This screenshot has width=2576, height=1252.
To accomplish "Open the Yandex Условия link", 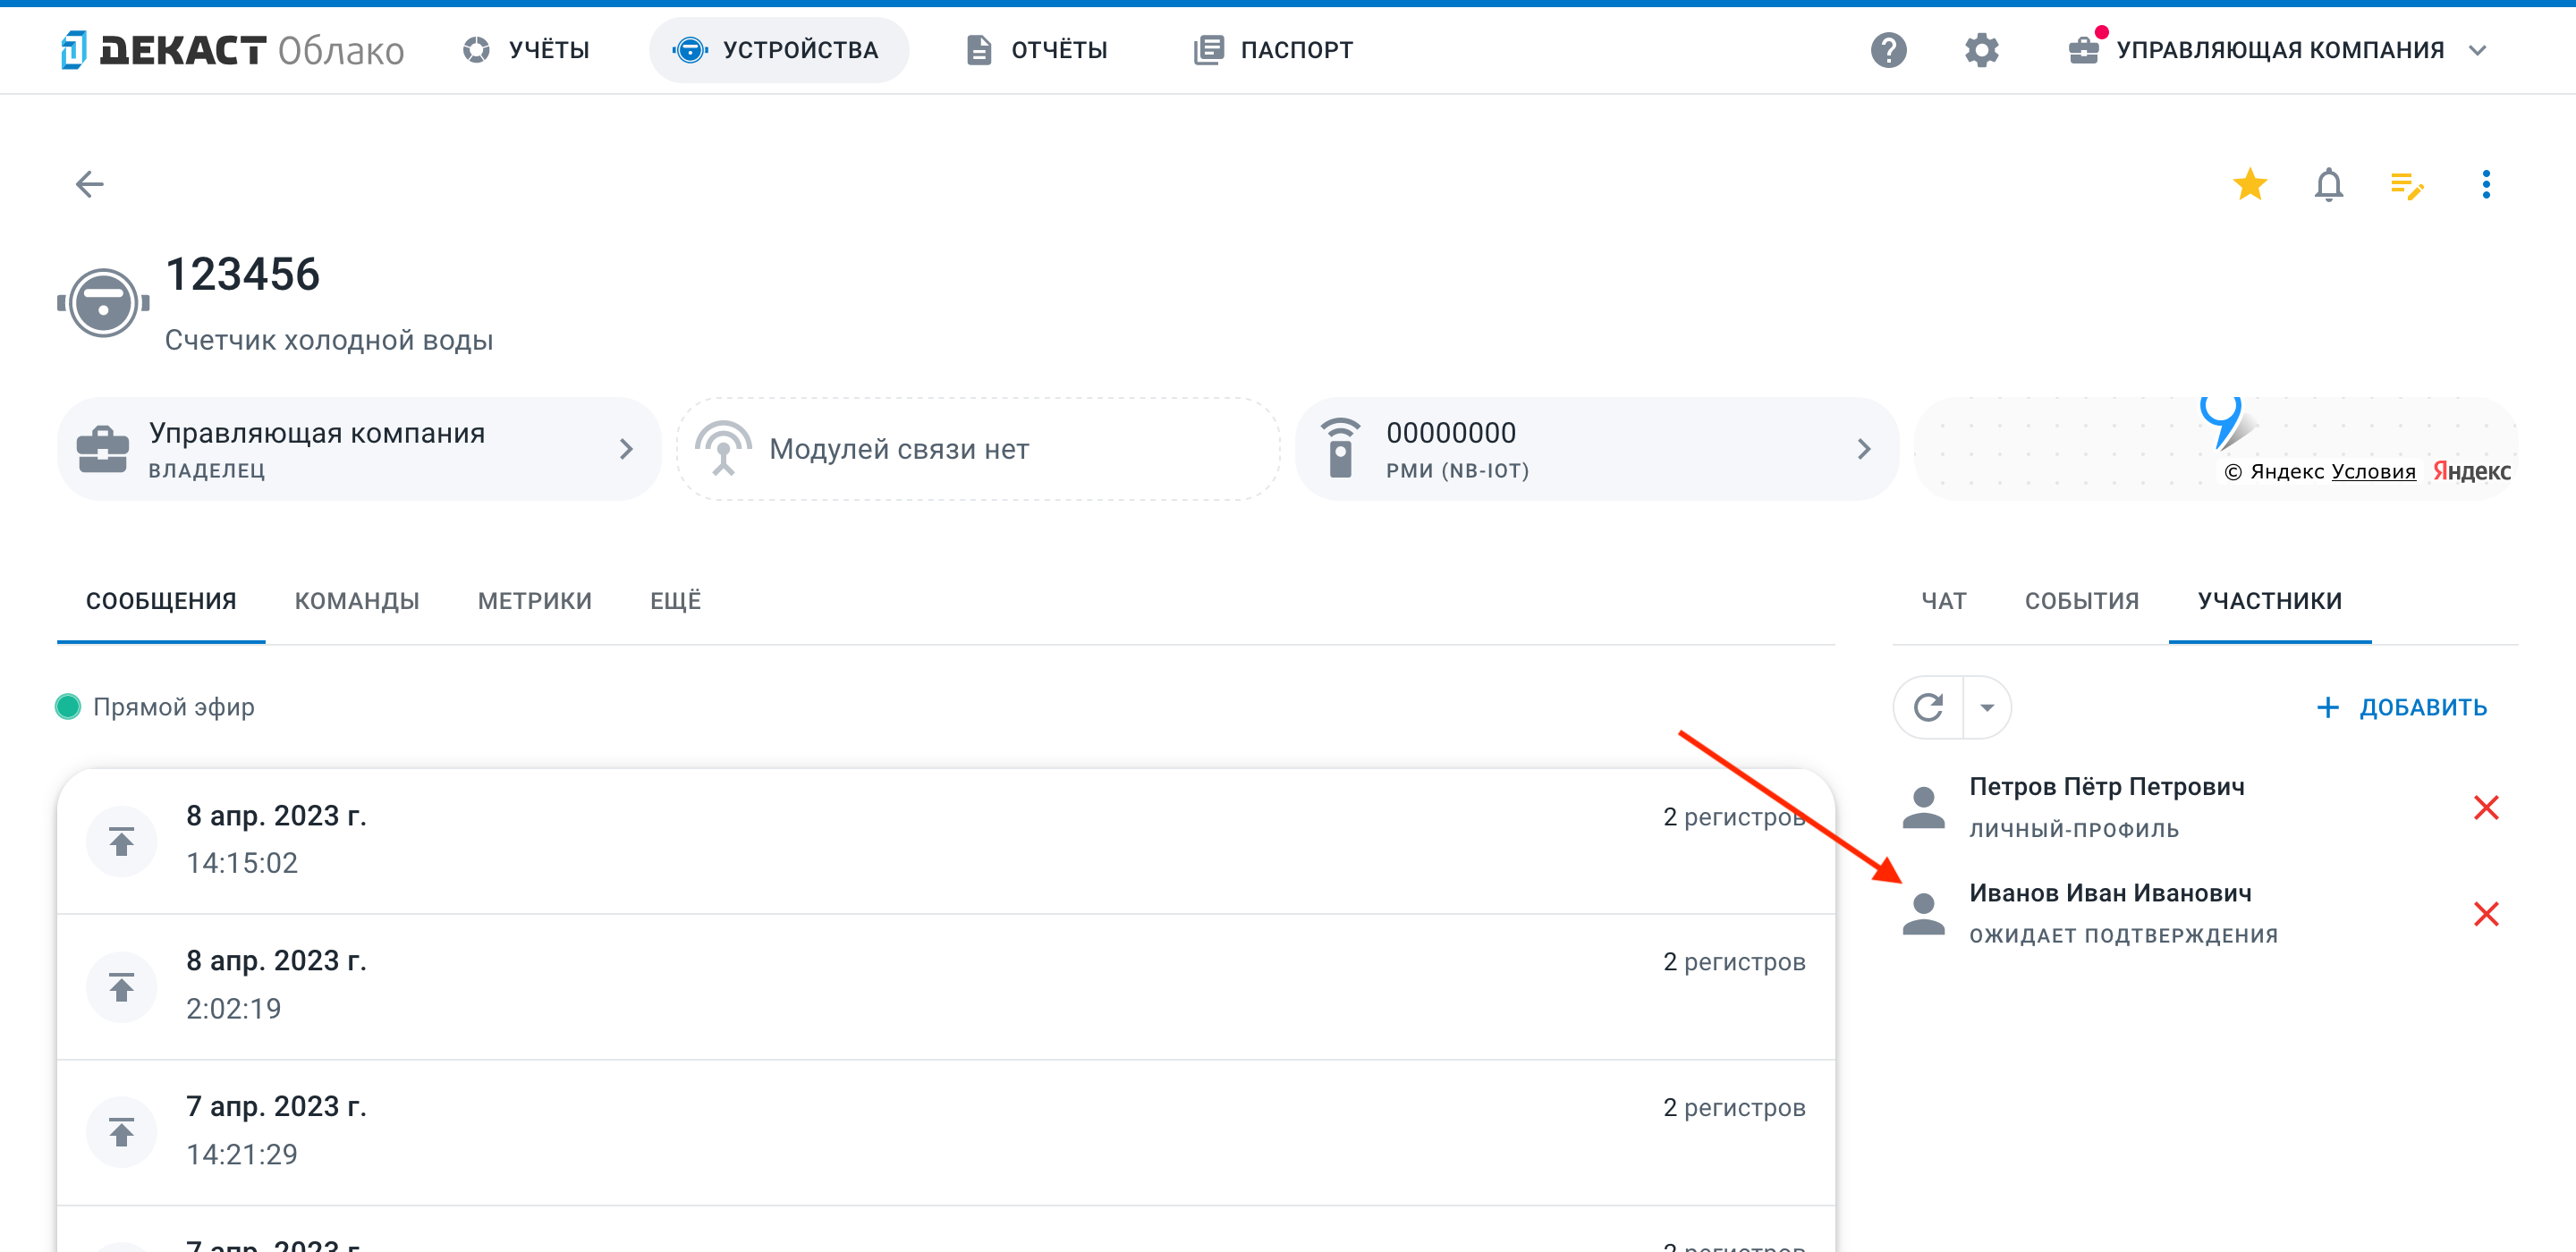I will (x=2373, y=472).
